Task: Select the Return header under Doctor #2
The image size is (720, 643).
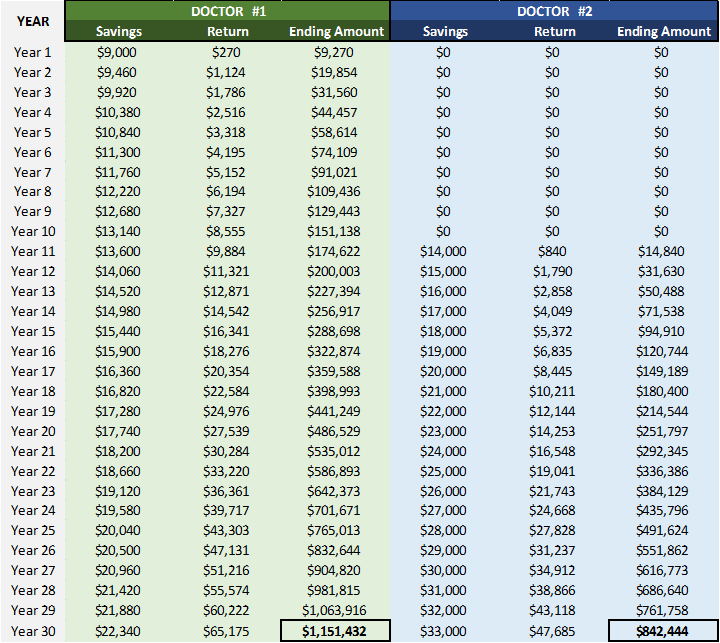Action: pyautogui.click(x=554, y=32)
